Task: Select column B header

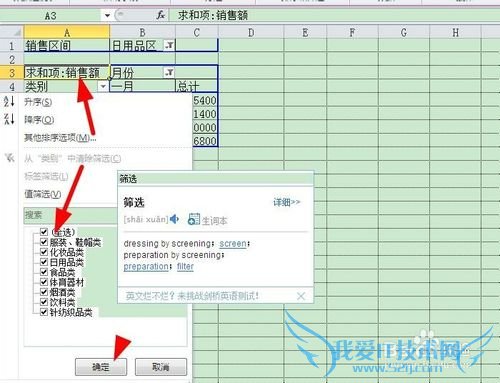Action: tap(142, 32)
